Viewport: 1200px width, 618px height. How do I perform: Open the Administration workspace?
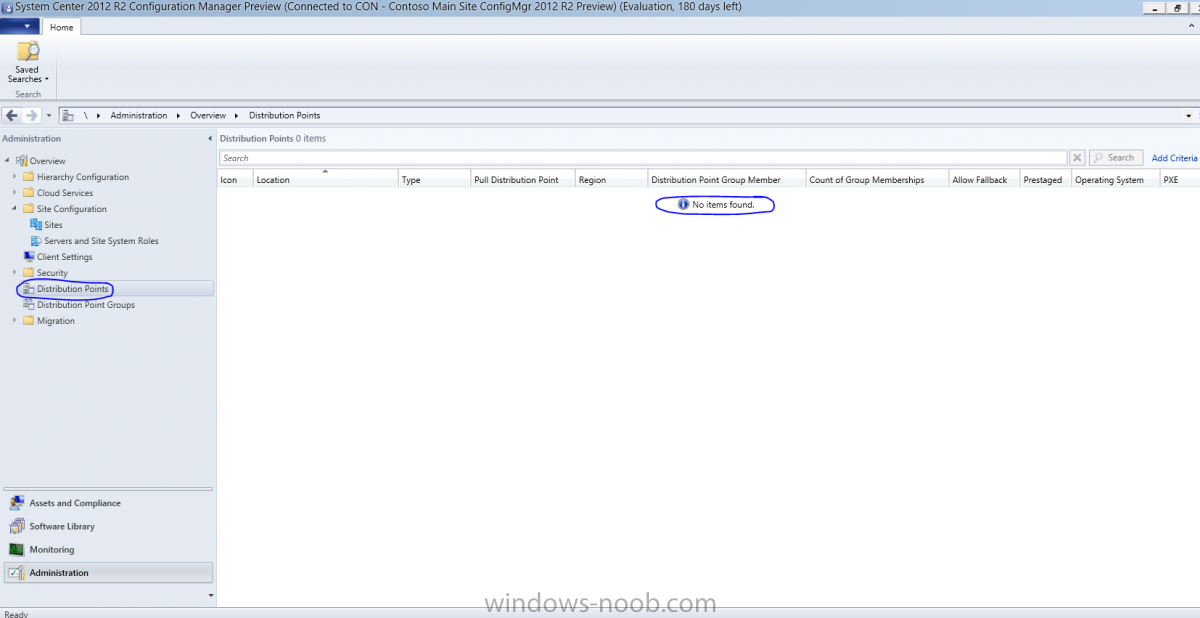pos(107,573)
